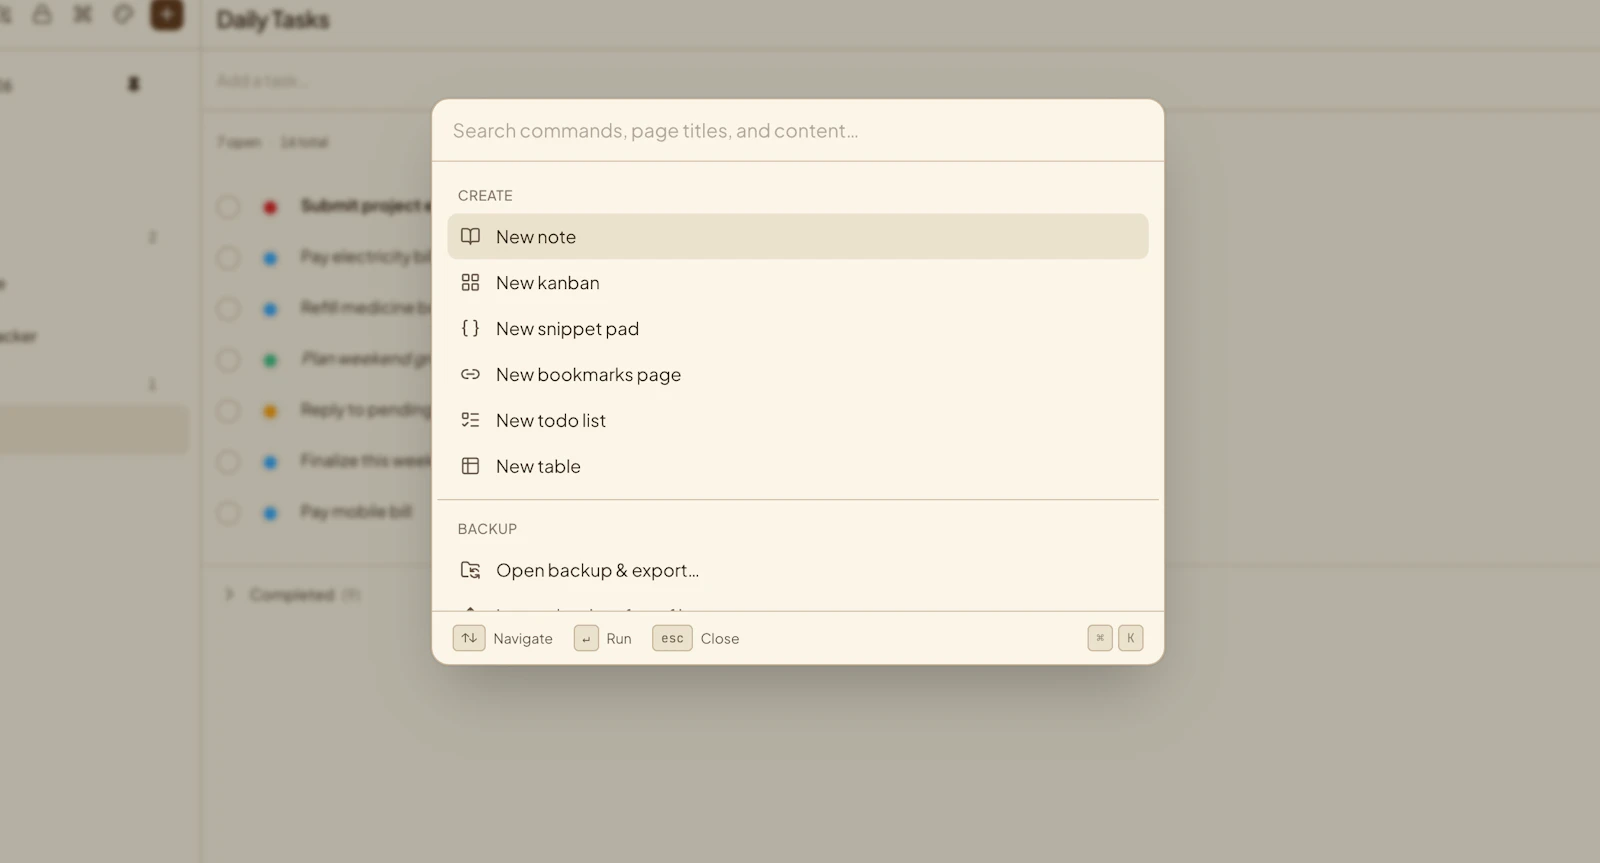
Task: Click the brown plus button in background toolbar
Action: [x=167, y=14]
